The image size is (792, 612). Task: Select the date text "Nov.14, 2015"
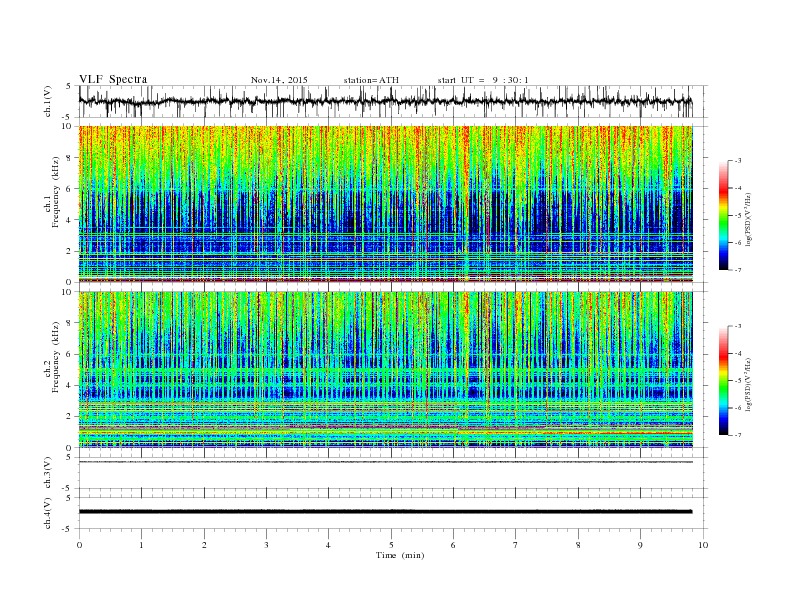[279, 80]
